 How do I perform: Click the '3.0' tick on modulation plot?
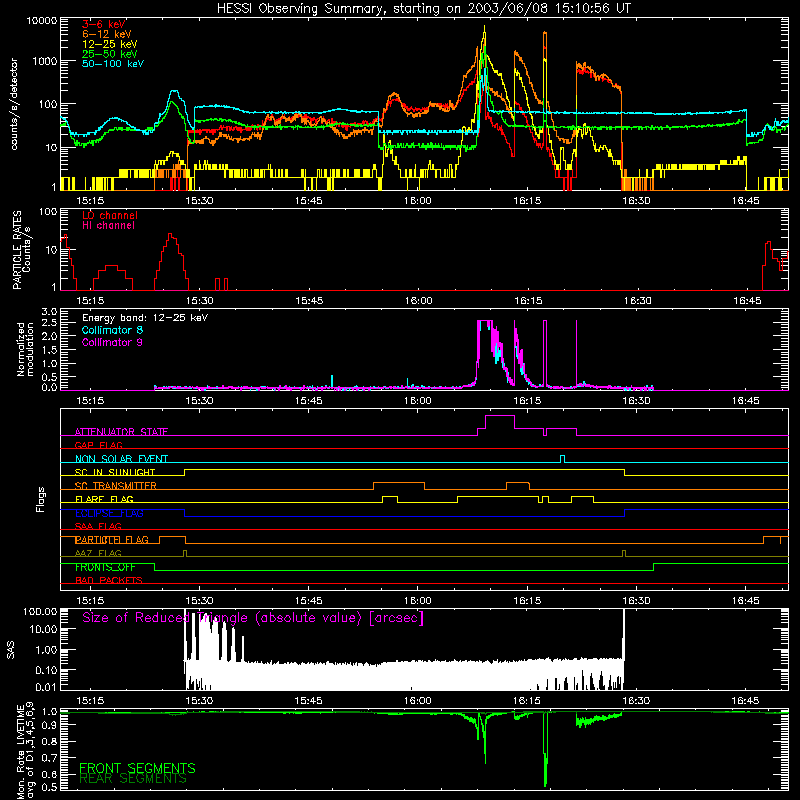point(49,312)
